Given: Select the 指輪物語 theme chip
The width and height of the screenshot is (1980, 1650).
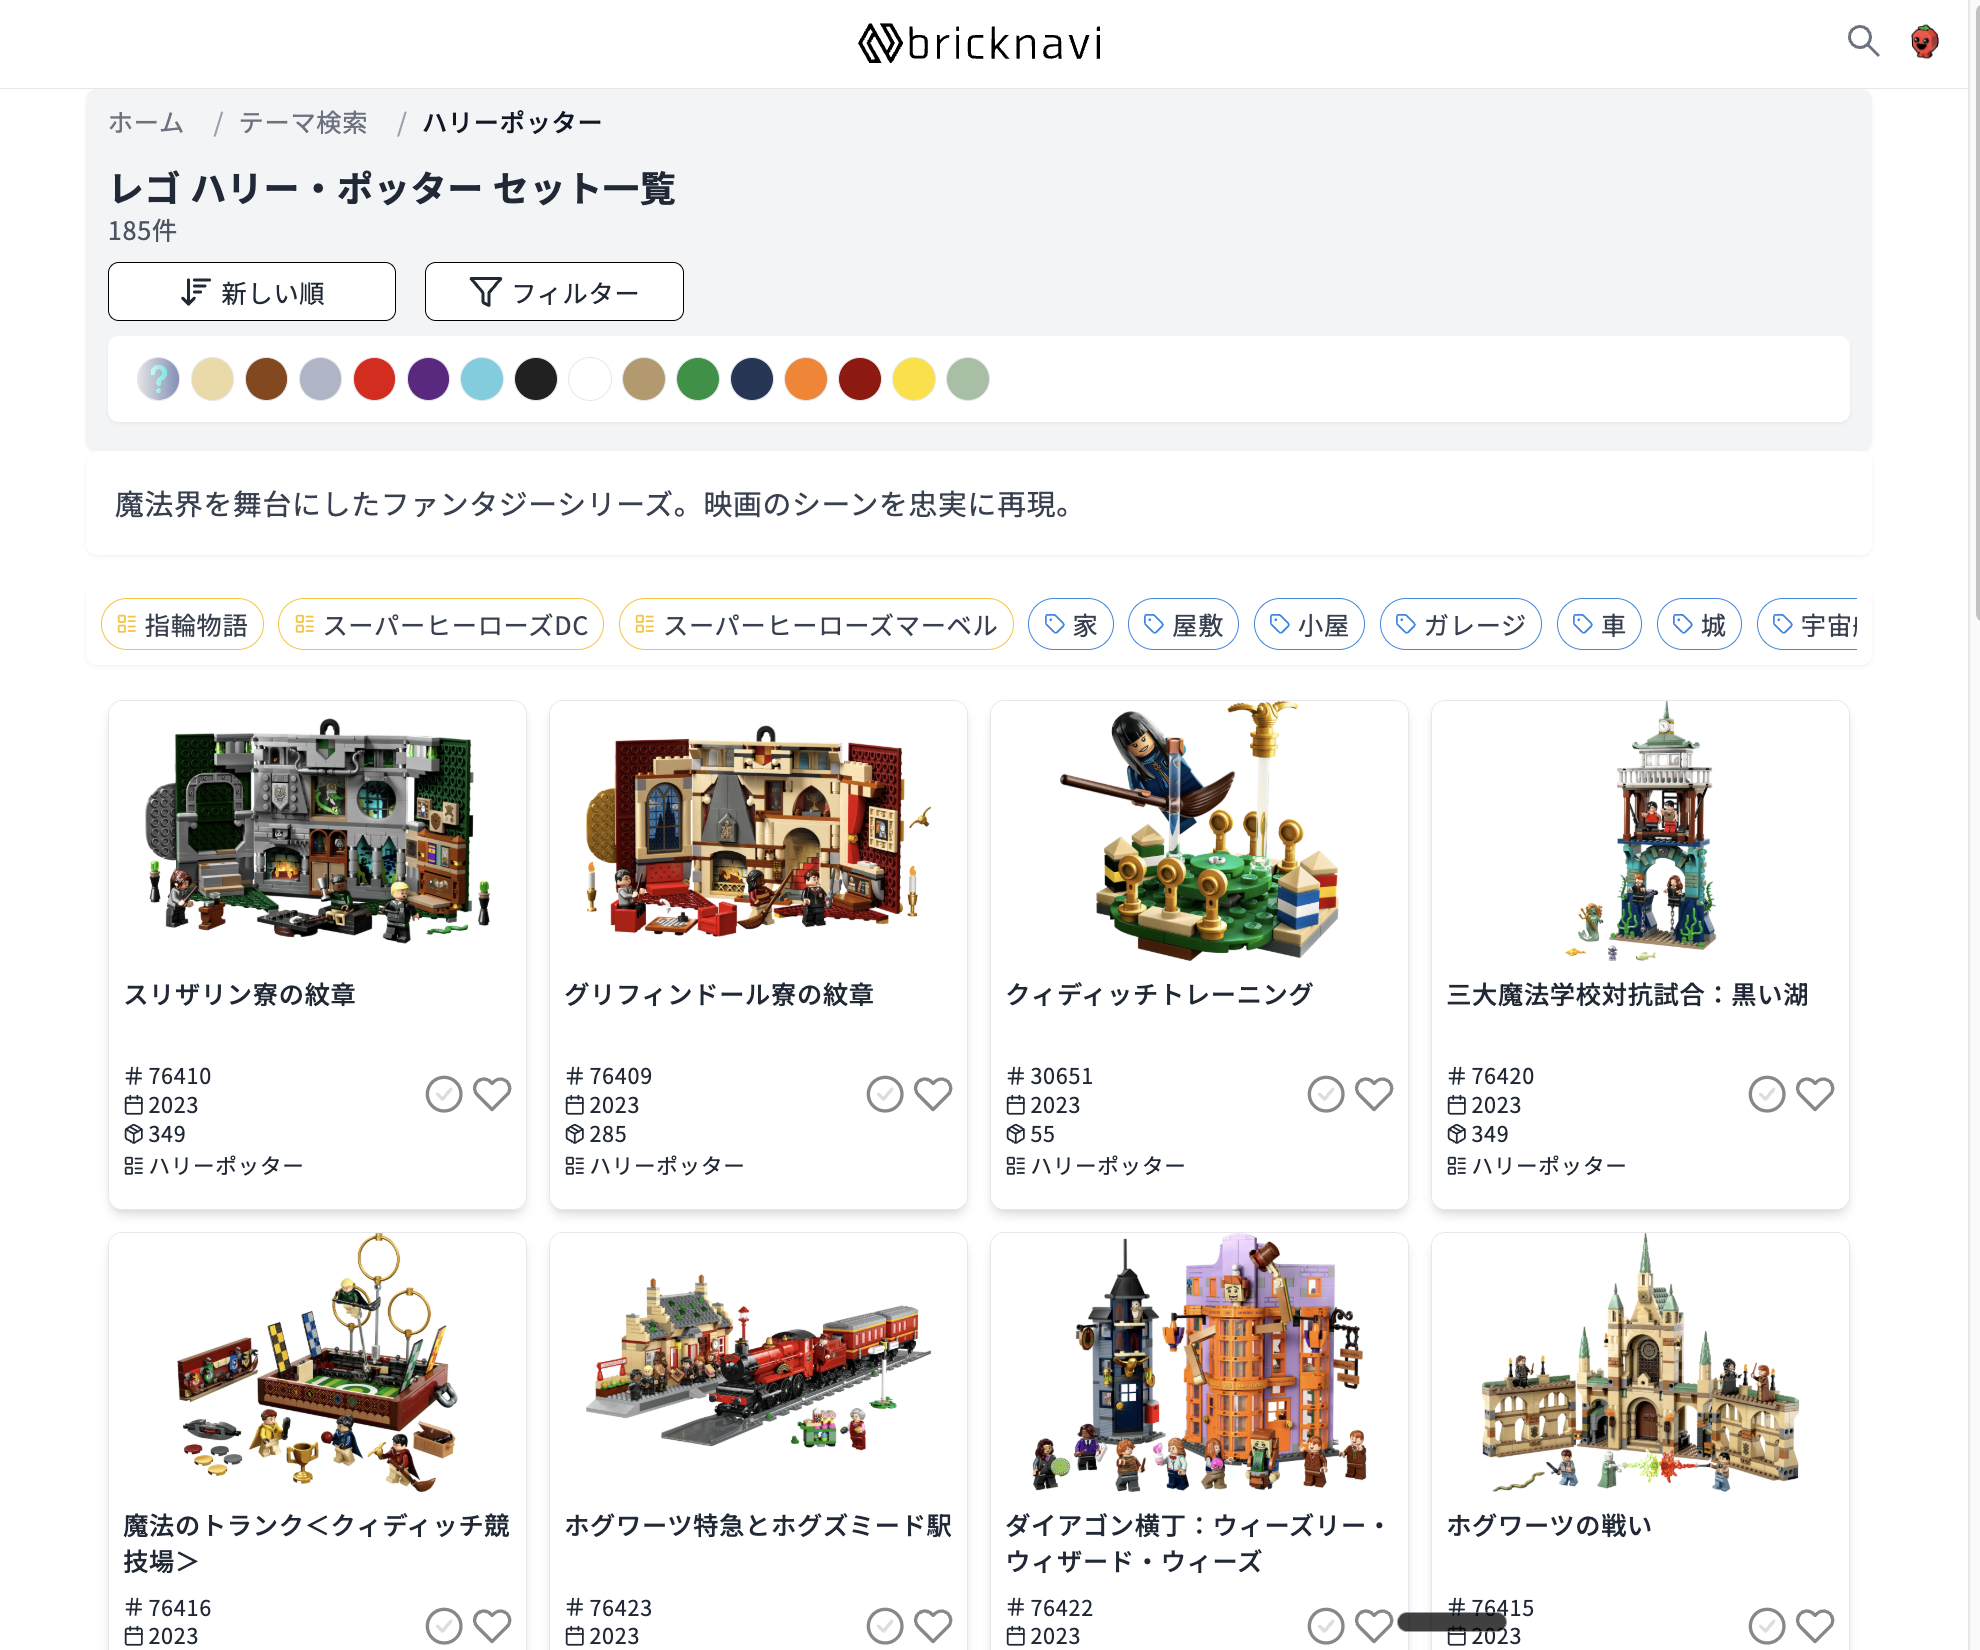Looking at the screenshot, I should tap(182, 625).
